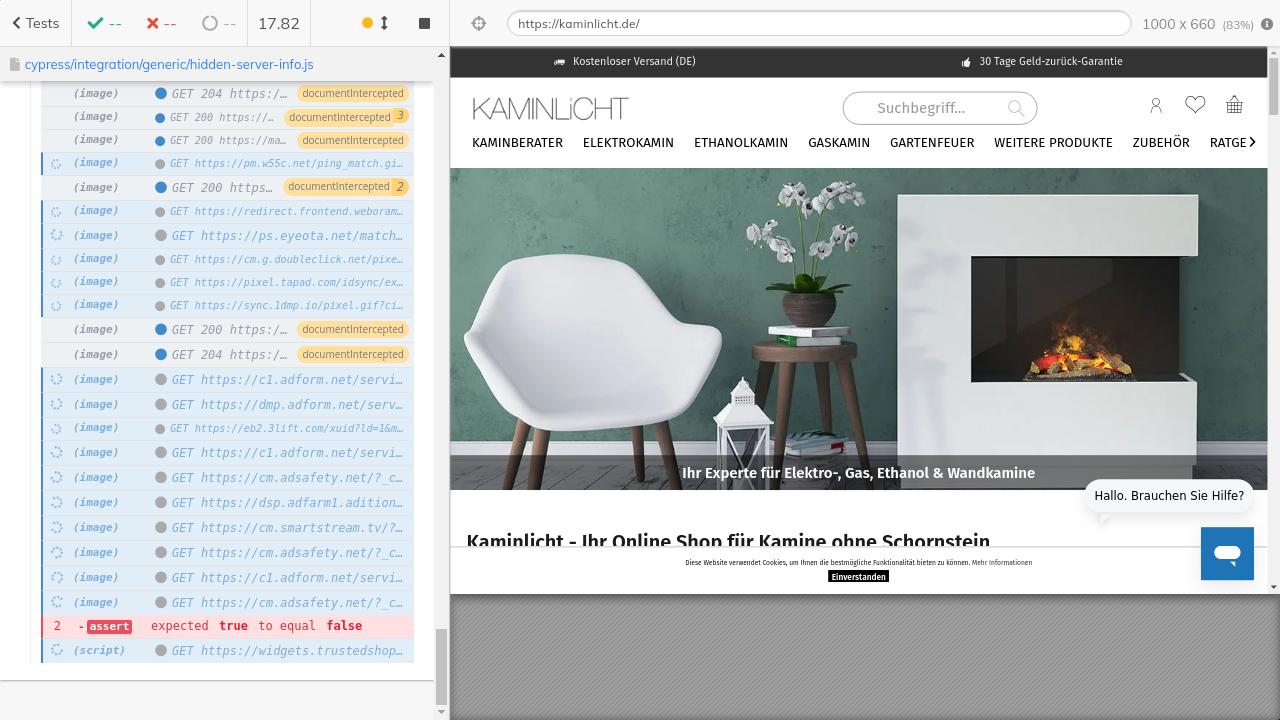This screenshot has width=1280, height=720.
Task: Toggle auto-scrolling arrow icon in Cypress header
Action: click(384, 23)
